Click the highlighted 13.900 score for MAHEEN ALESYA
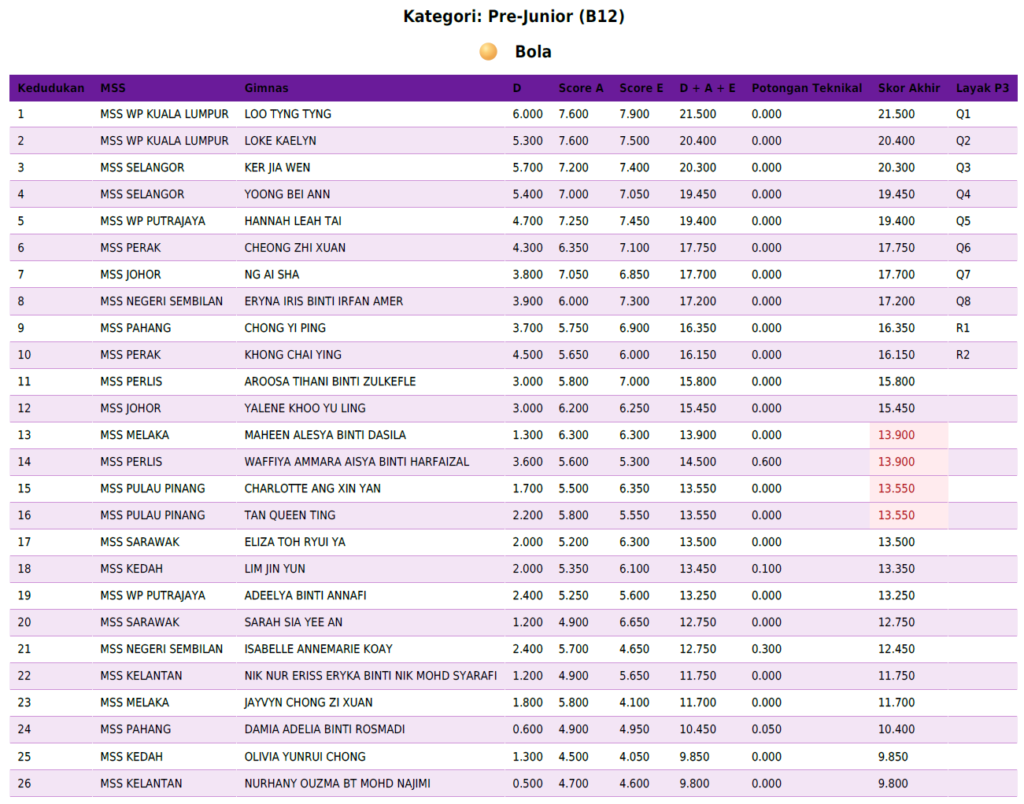The width and height of the screenshot is (1024, 804). point(896,435)
